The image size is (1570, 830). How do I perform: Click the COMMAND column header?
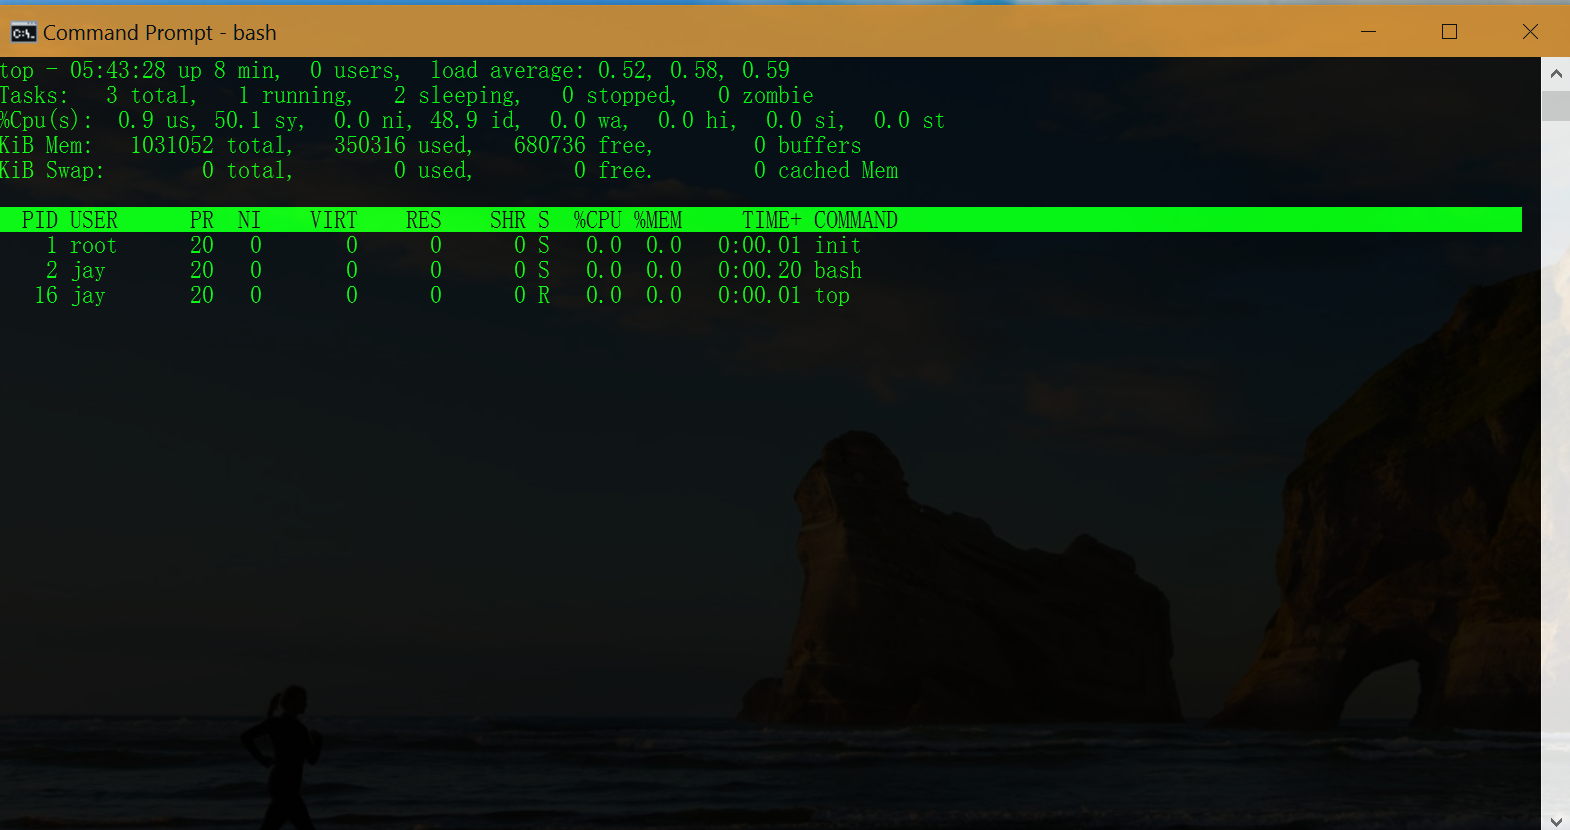click(x=855, y=220)
